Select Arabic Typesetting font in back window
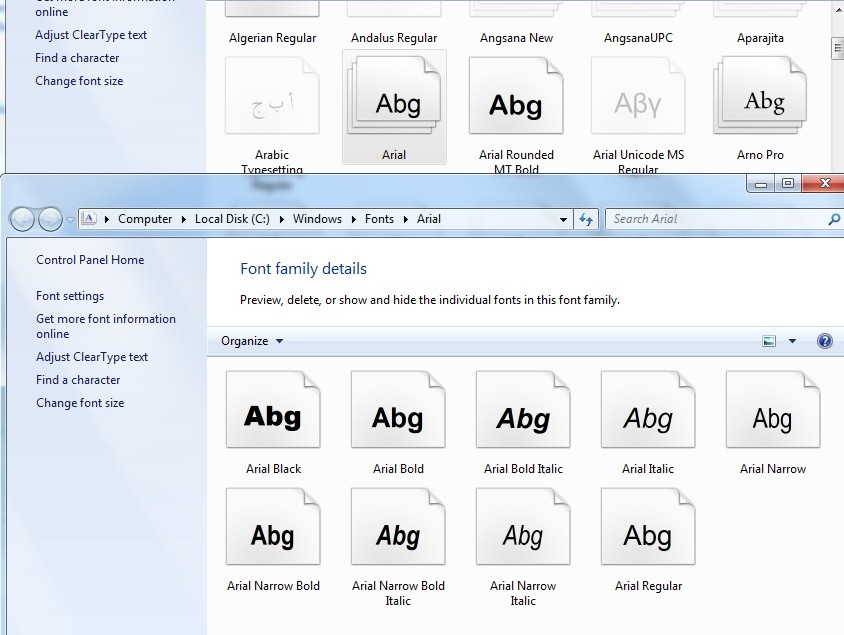 (x=272, y=96)
